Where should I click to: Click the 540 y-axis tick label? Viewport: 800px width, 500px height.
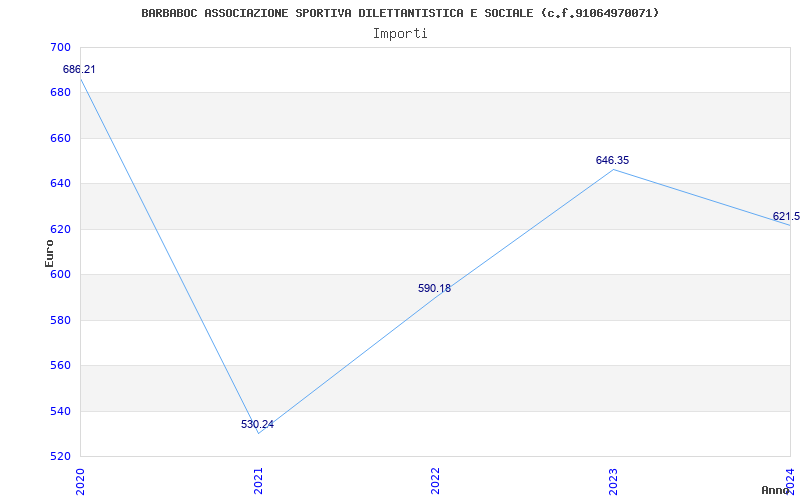tap(61, 411)
